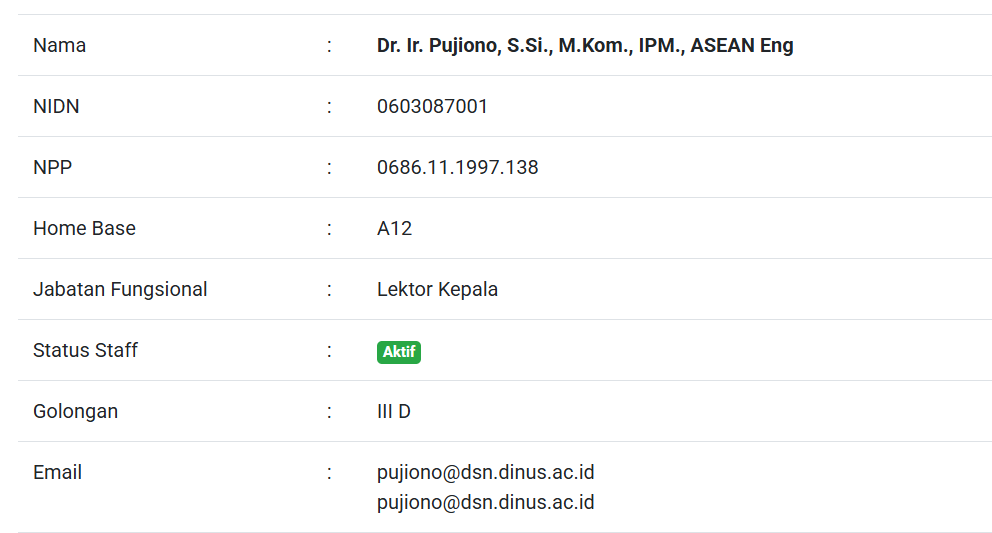992x533 pixels.
Task: Select the Home Base value A12
Action: (394, 228)
